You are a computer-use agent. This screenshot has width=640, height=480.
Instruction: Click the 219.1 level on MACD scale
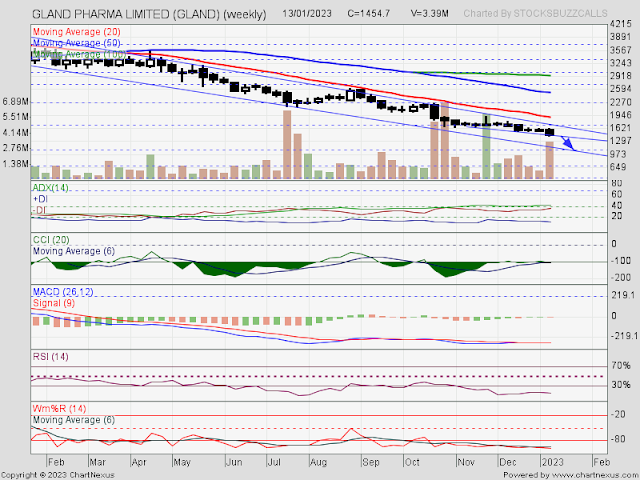623,295
